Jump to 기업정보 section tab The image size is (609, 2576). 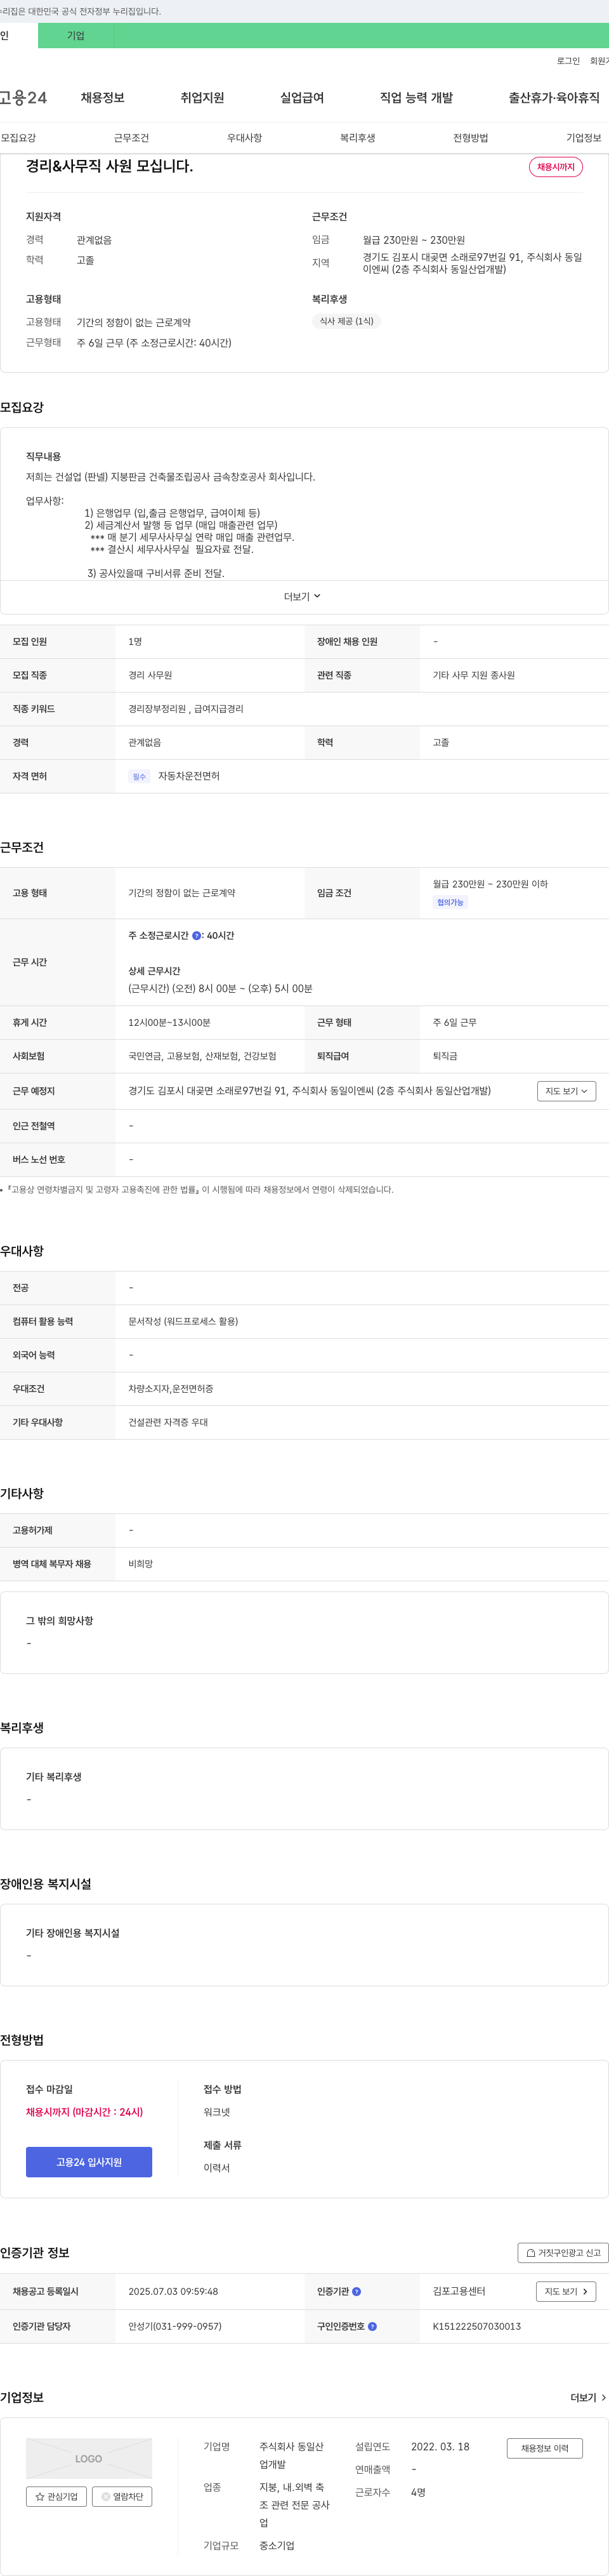(x=584, y=138)
